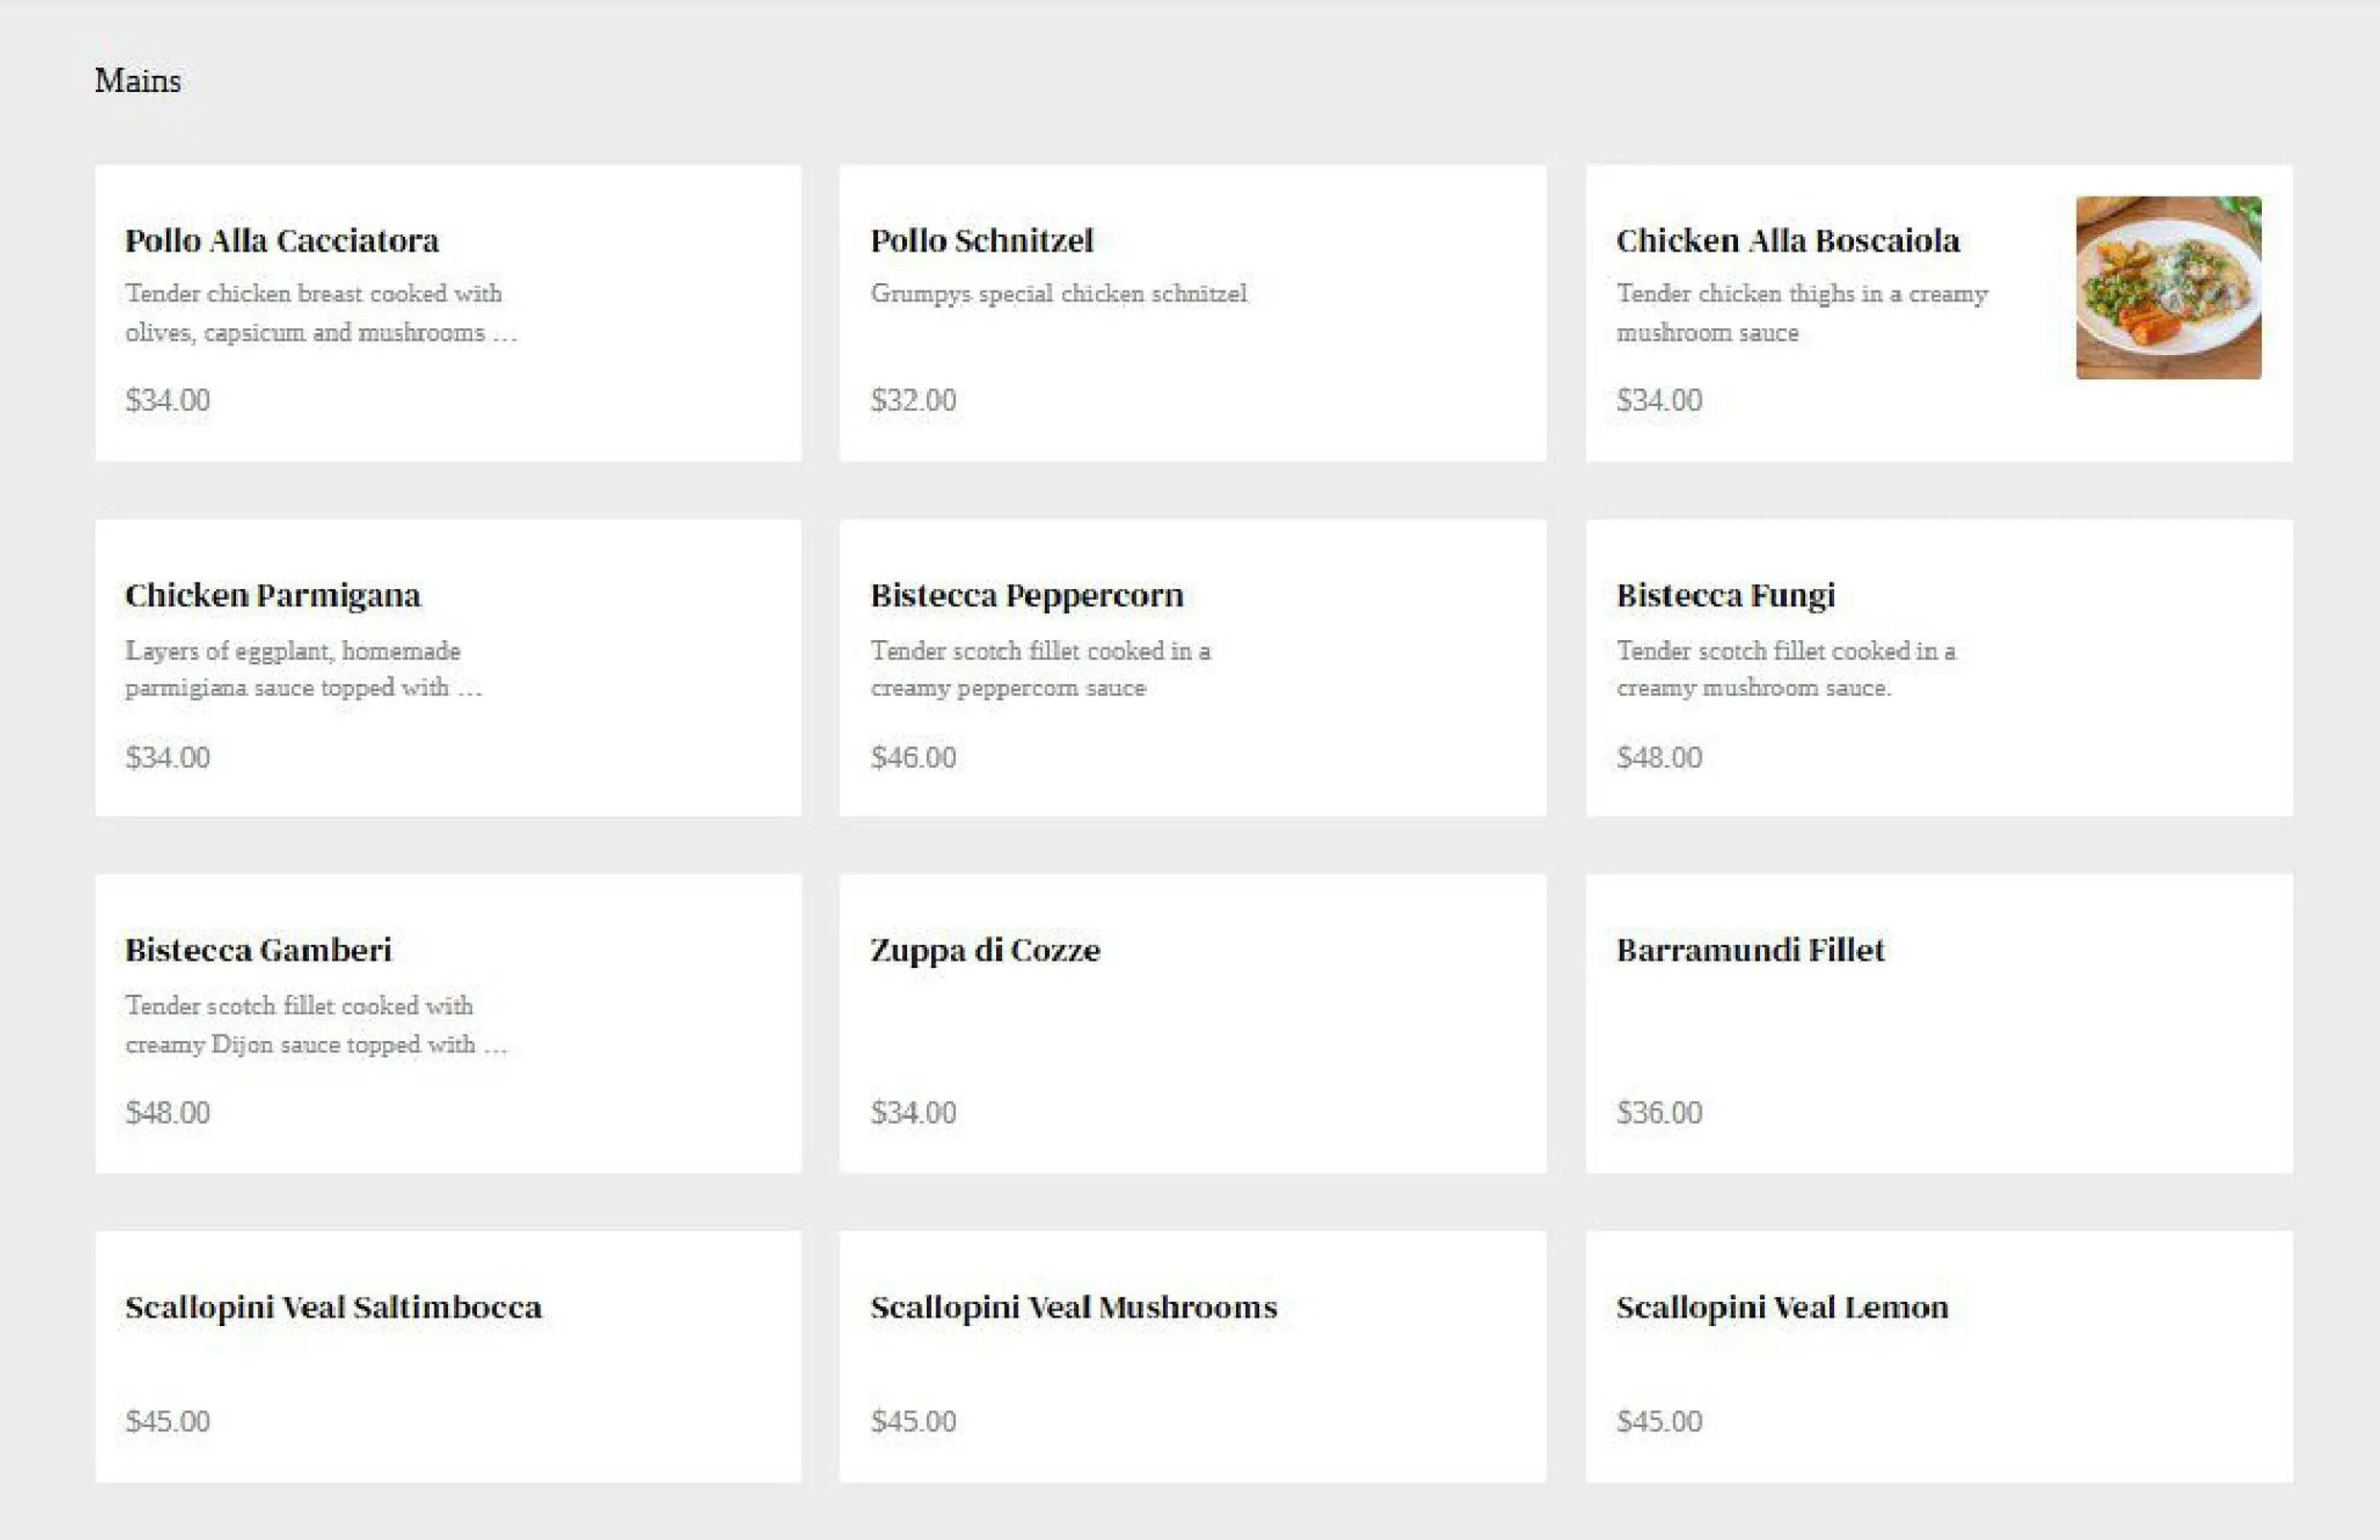Select the Pollo Schnitzel menu card
This screenshot has width=2380, height=1540.
(x=1192, y=313)
